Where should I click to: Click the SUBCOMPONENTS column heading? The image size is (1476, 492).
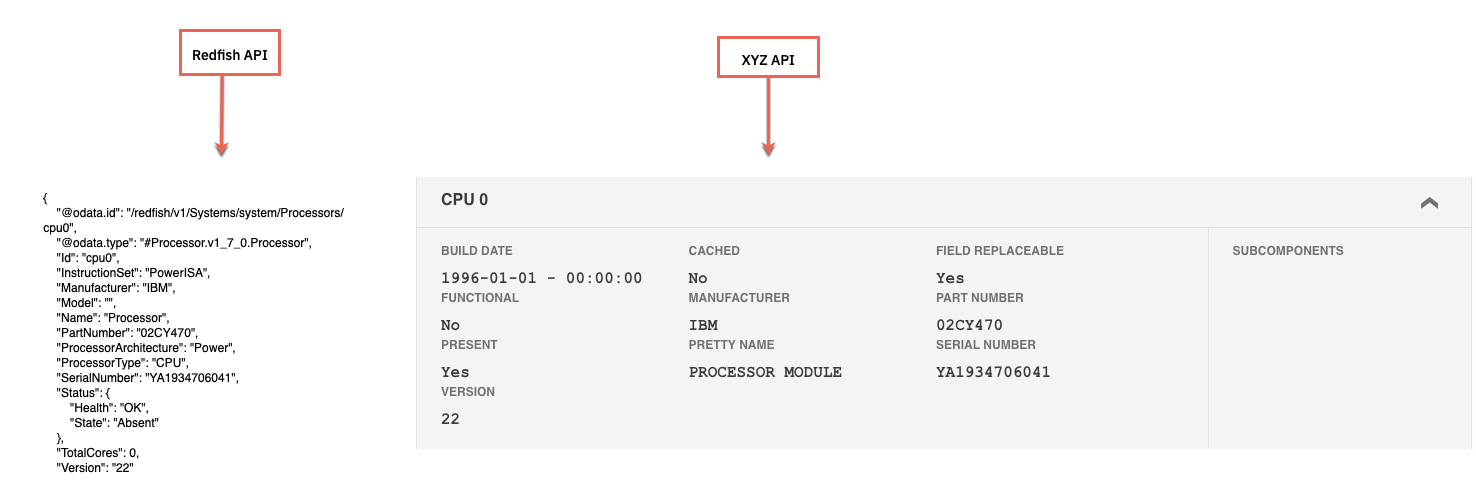point(1288,251)
